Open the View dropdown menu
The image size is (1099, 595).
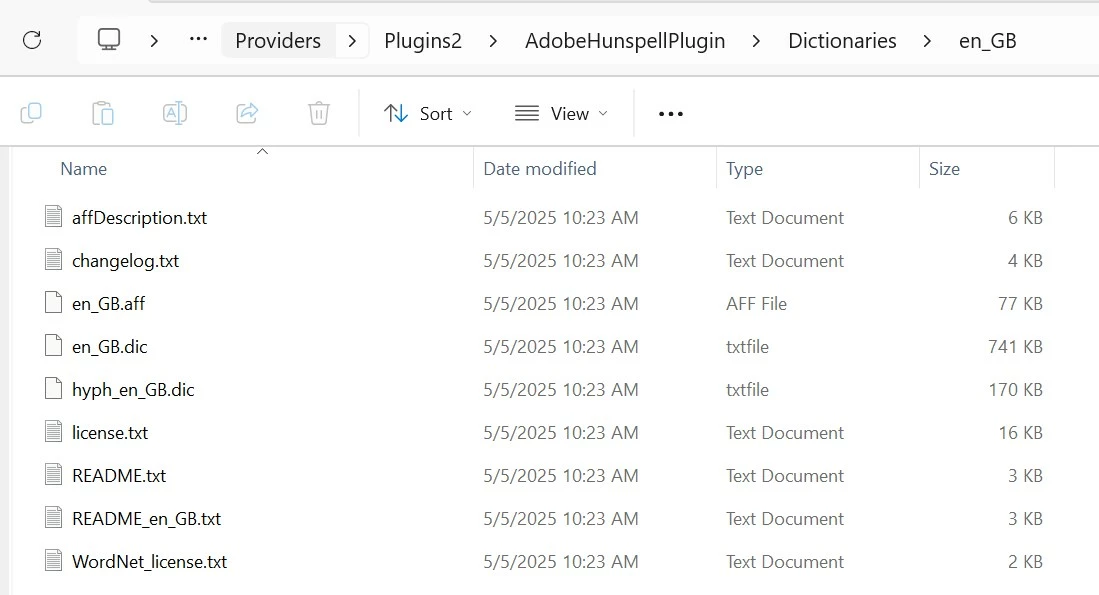coord(561,113)
